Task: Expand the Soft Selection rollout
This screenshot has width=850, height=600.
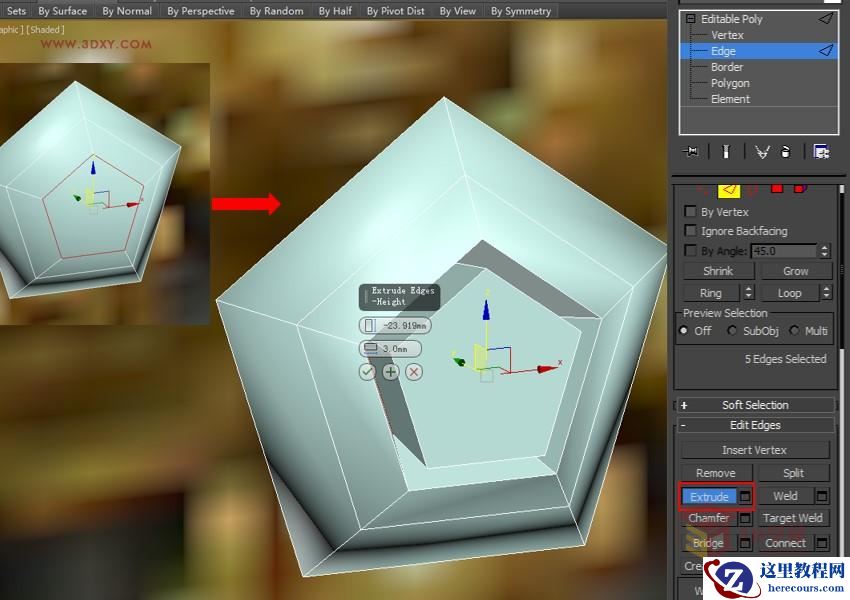Action: pyautogui.click(x=755, y=404)
